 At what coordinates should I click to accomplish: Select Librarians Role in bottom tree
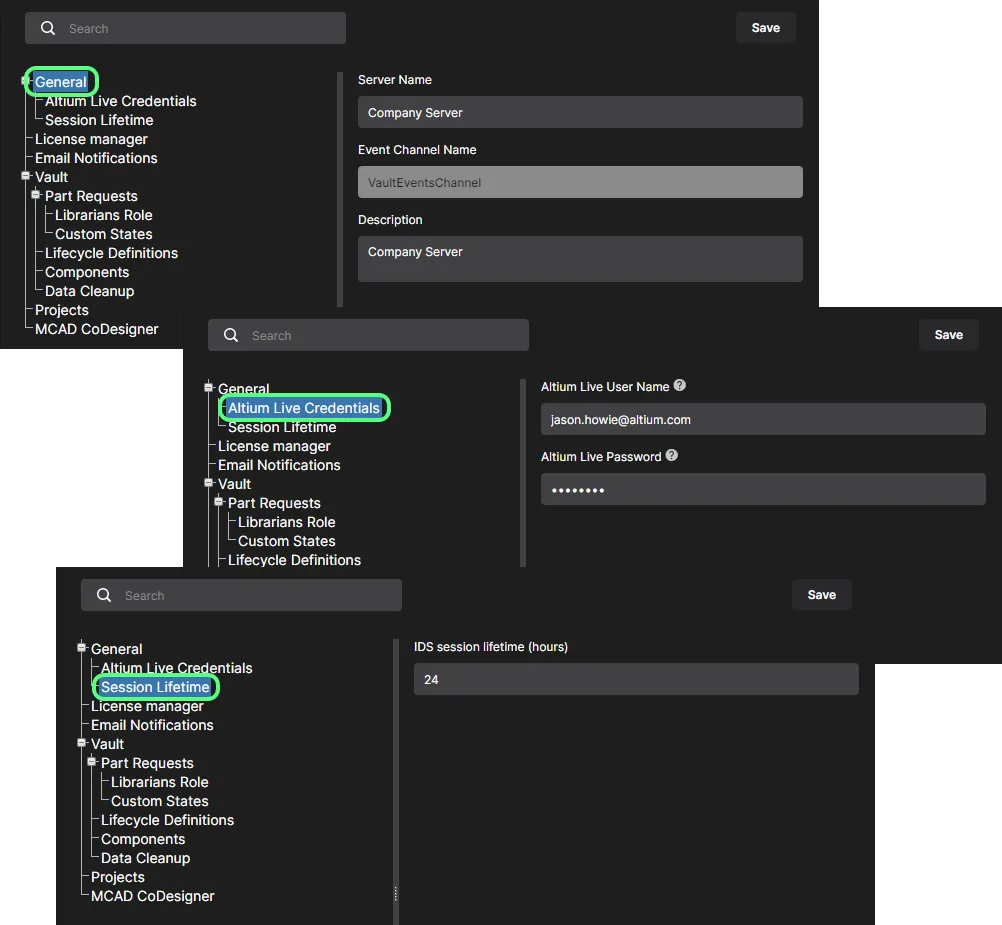(x=160, y=782)
